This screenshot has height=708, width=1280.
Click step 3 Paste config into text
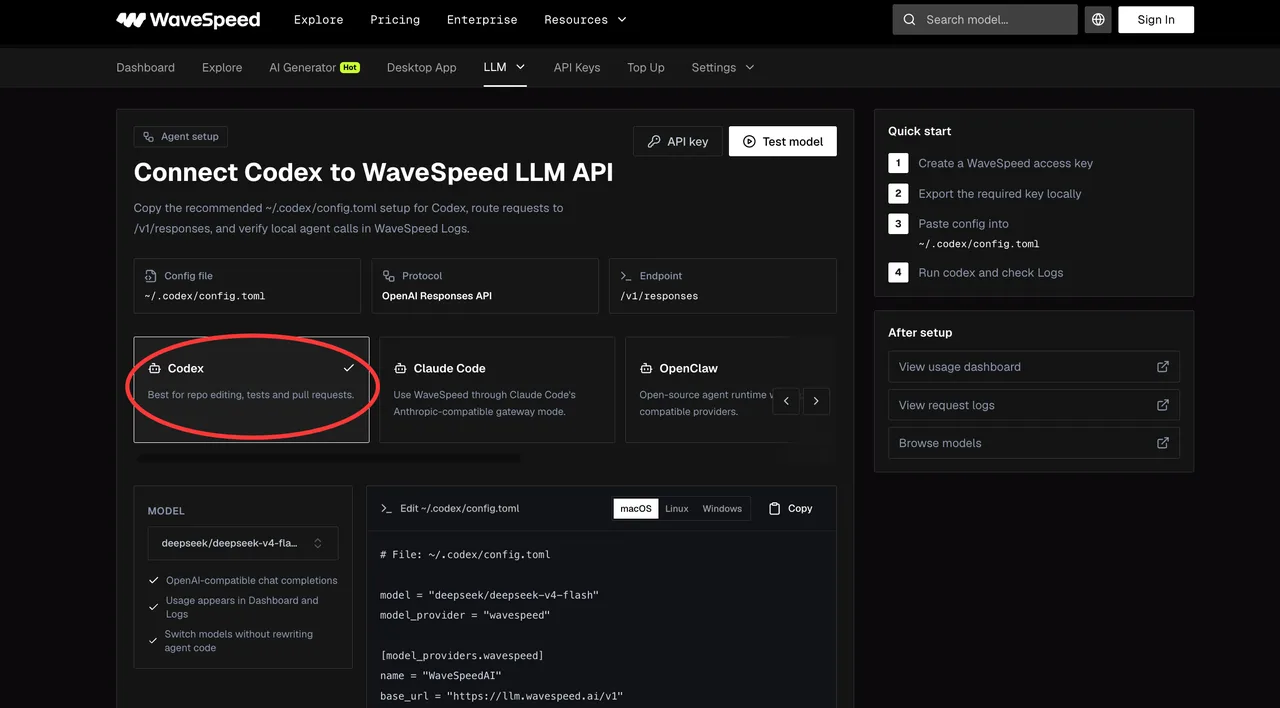coord(964,224)
